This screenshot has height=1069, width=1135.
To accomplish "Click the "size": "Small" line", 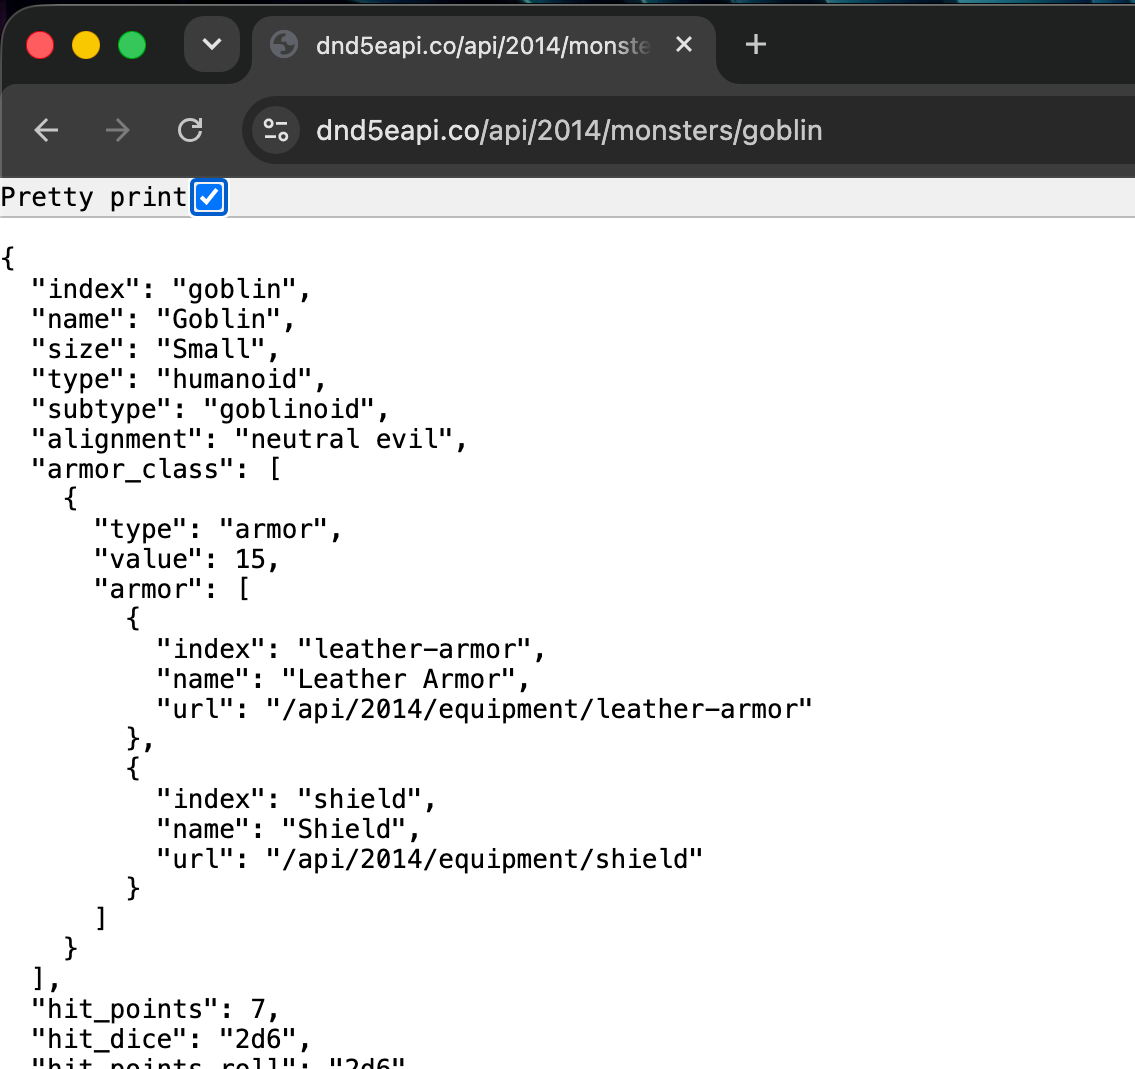I will (x=155, y=350).
